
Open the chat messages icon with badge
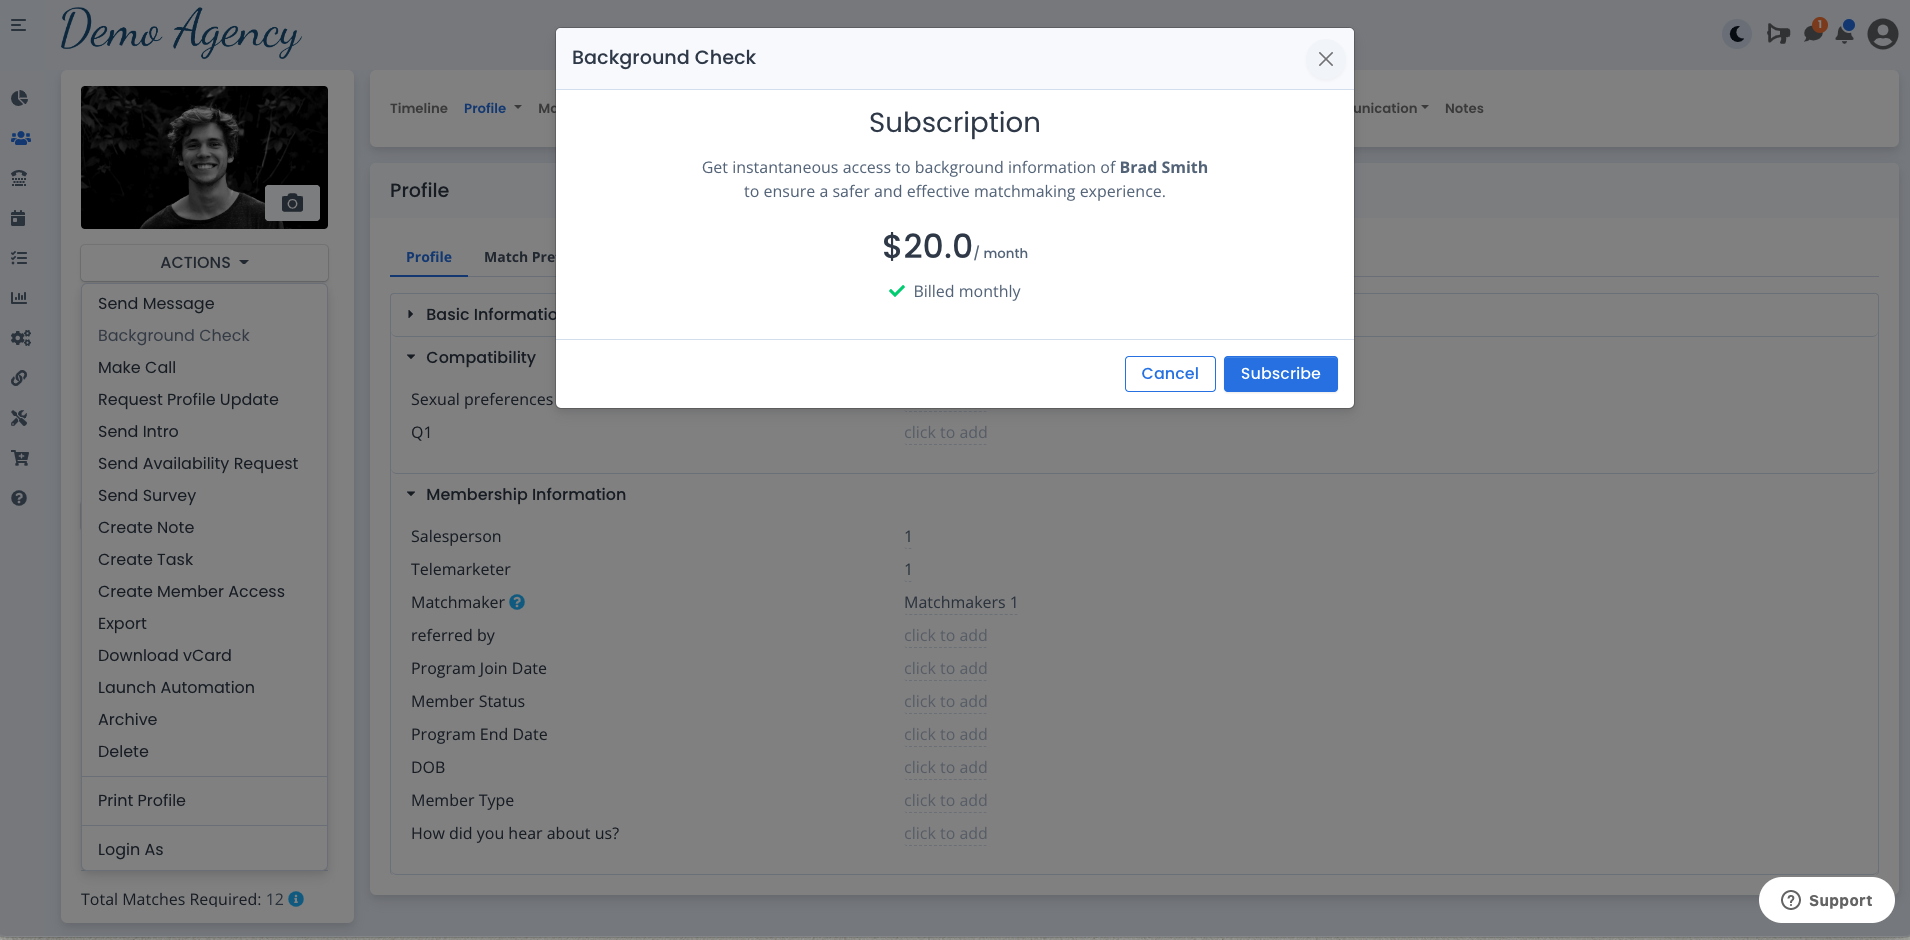(x=1812, y=33)
